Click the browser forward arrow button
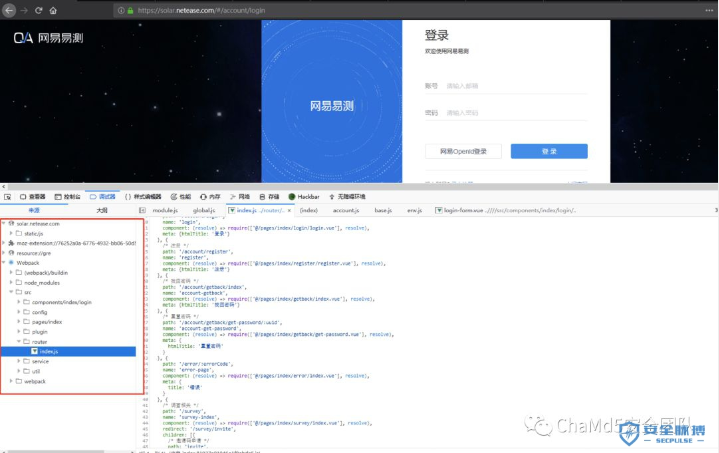This screenshot has height=453, width=719. (x=24, y=10)
